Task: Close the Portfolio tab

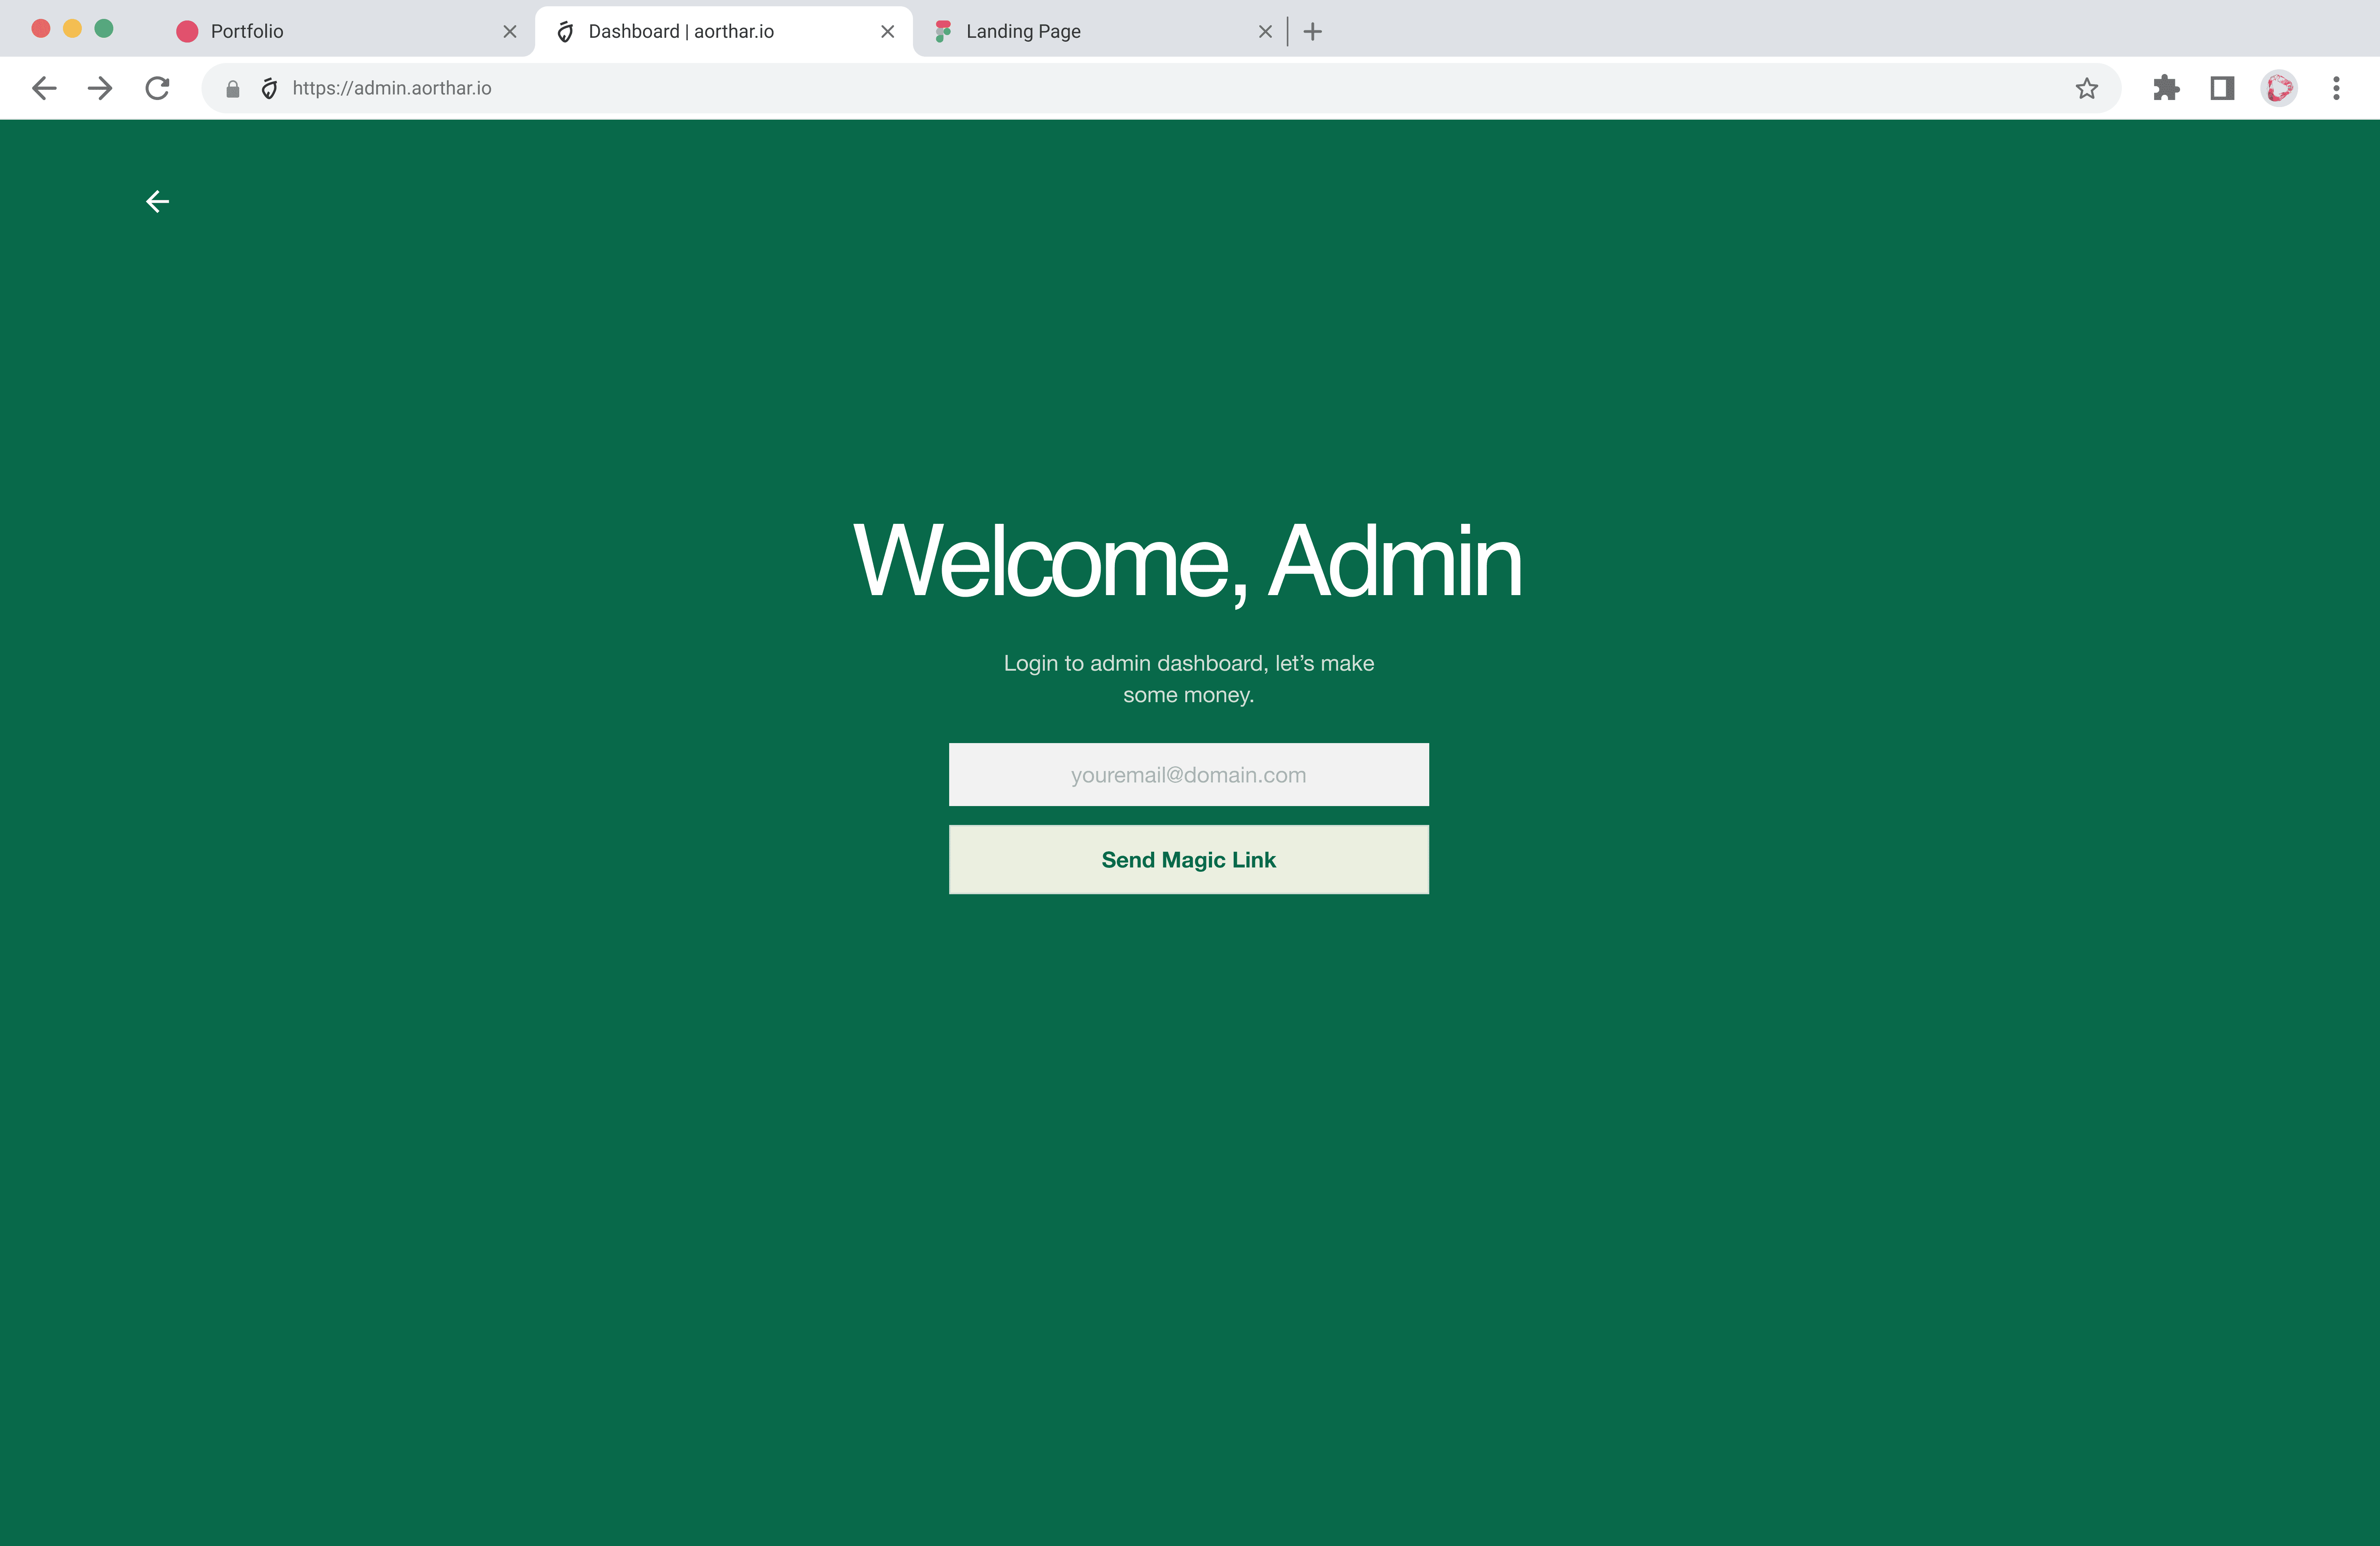Action: [x=510, y=32]
